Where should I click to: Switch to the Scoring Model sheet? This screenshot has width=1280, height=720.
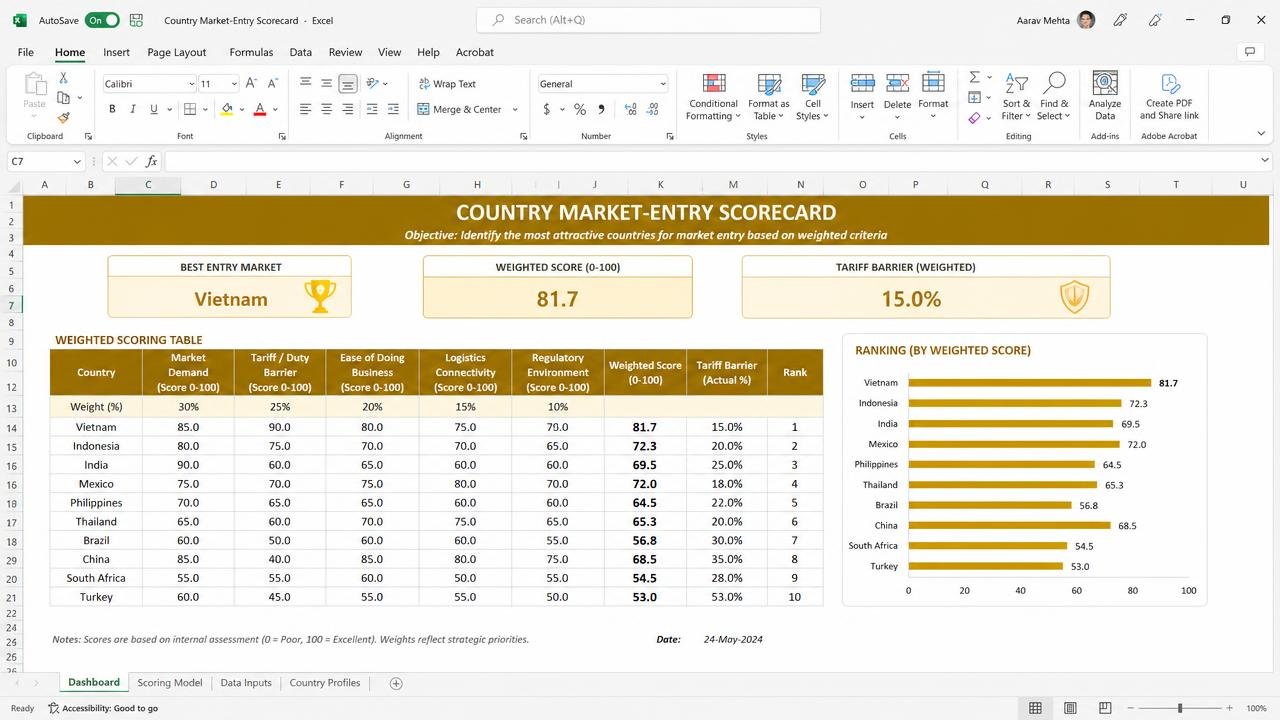click(x=169, y=683)
